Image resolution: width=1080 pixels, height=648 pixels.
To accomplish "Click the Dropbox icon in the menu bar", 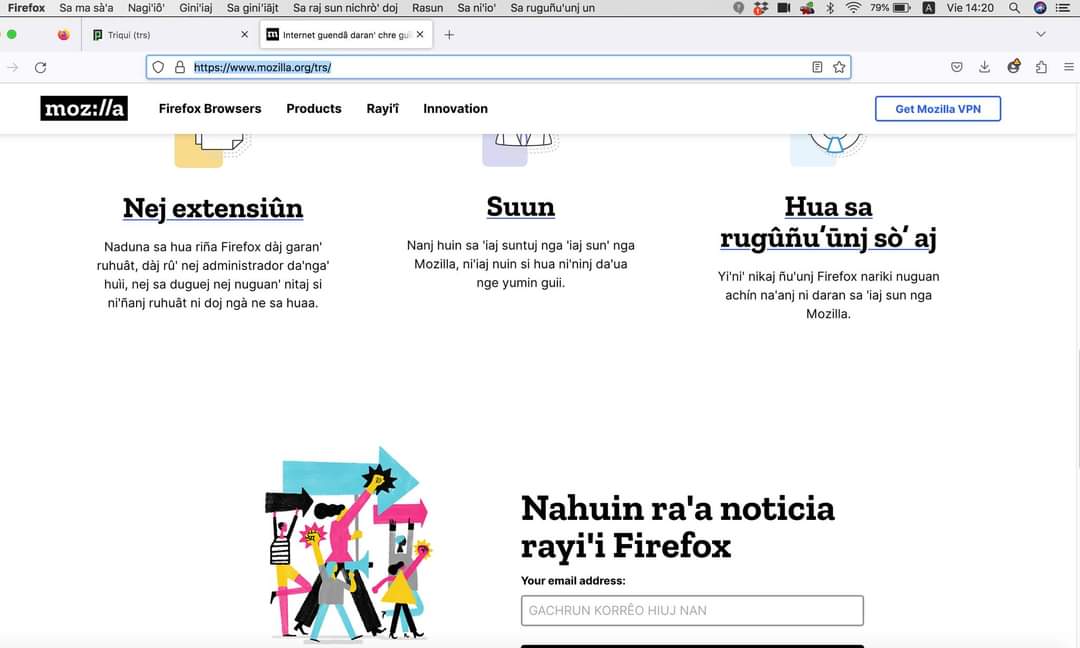I will coord(760,8).
